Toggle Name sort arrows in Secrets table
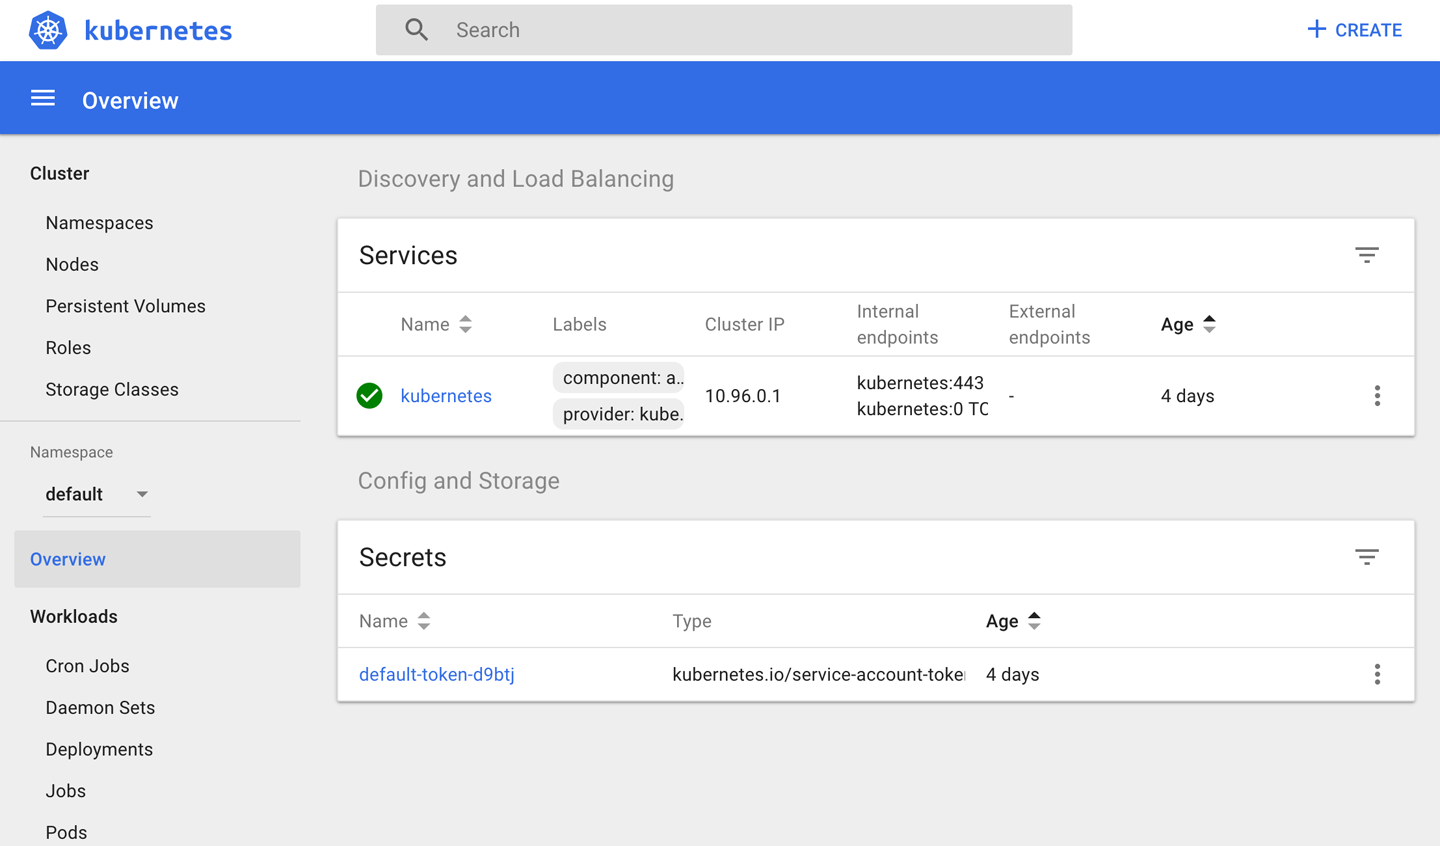Screen dimensions: 1440x846 [423, 621]
